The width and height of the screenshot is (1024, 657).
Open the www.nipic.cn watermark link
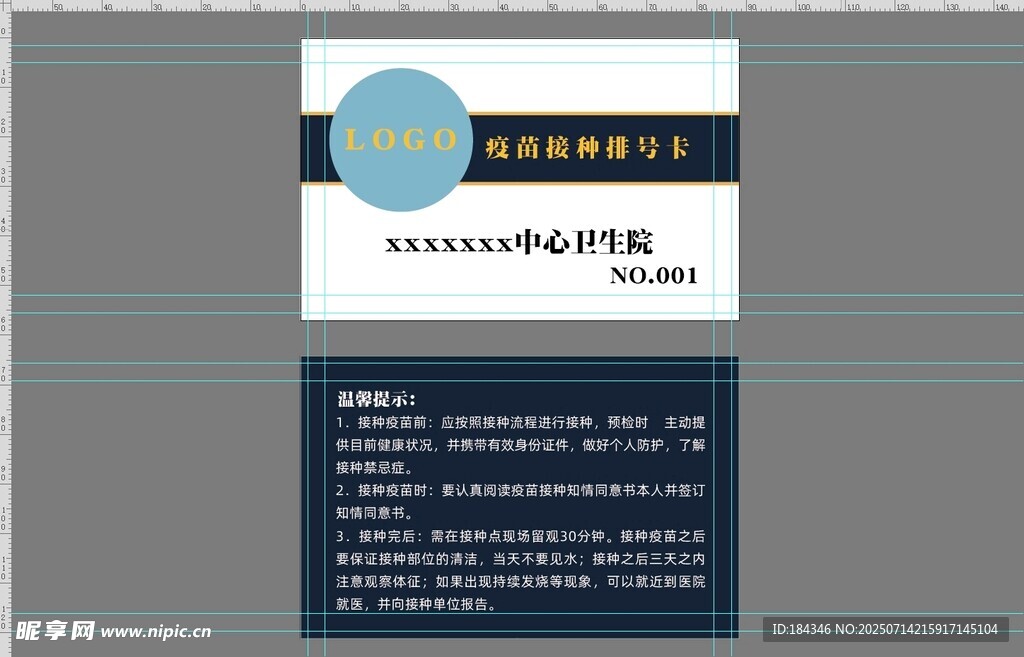(x=156, y=632)
